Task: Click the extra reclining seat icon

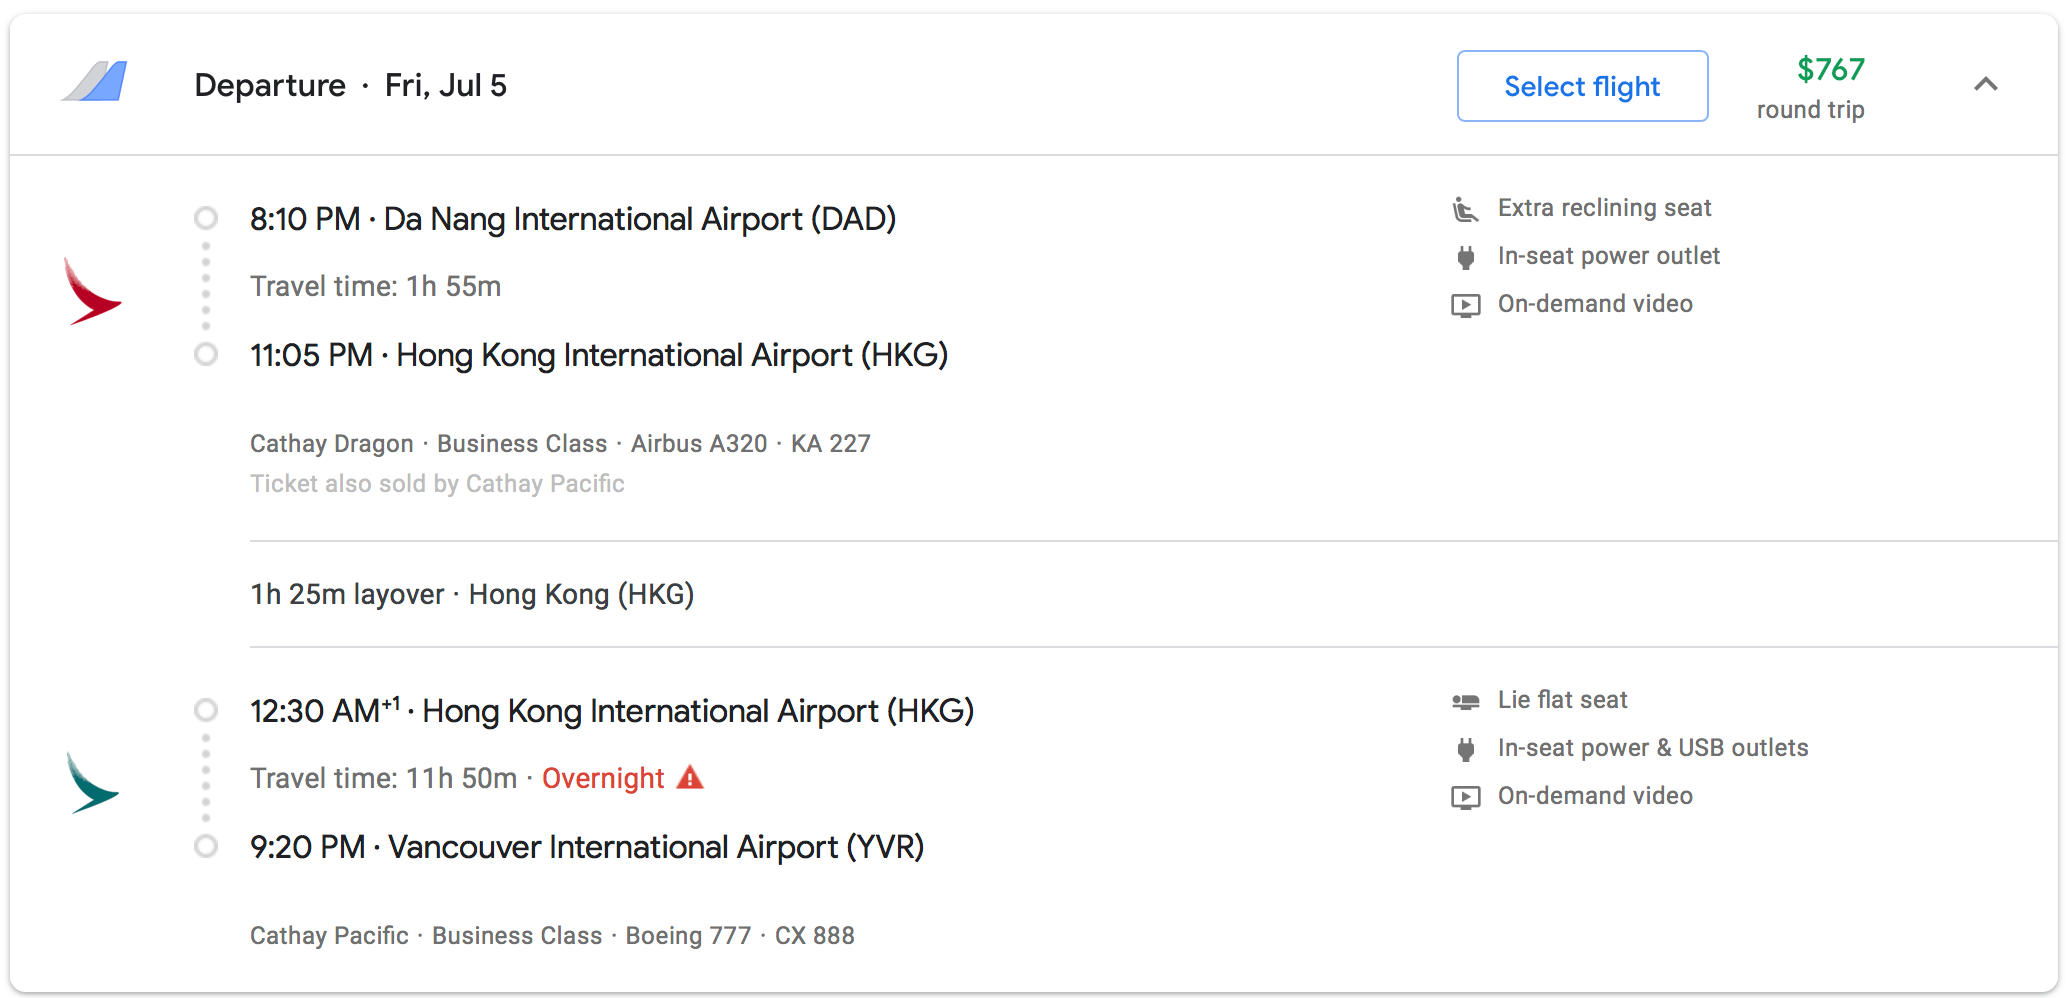Action: [1465, 209]
